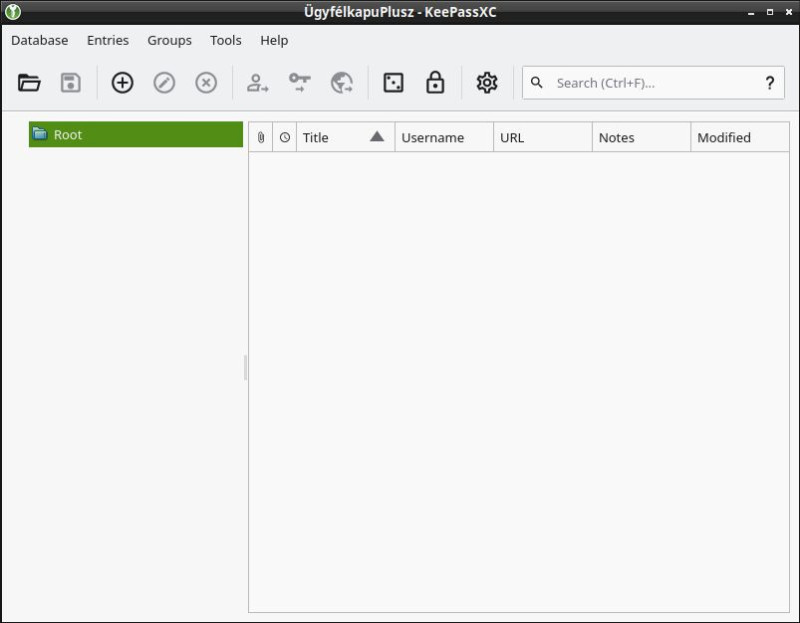Click the delete entry X icon
The image size is (800, 623).
[206, 83]
